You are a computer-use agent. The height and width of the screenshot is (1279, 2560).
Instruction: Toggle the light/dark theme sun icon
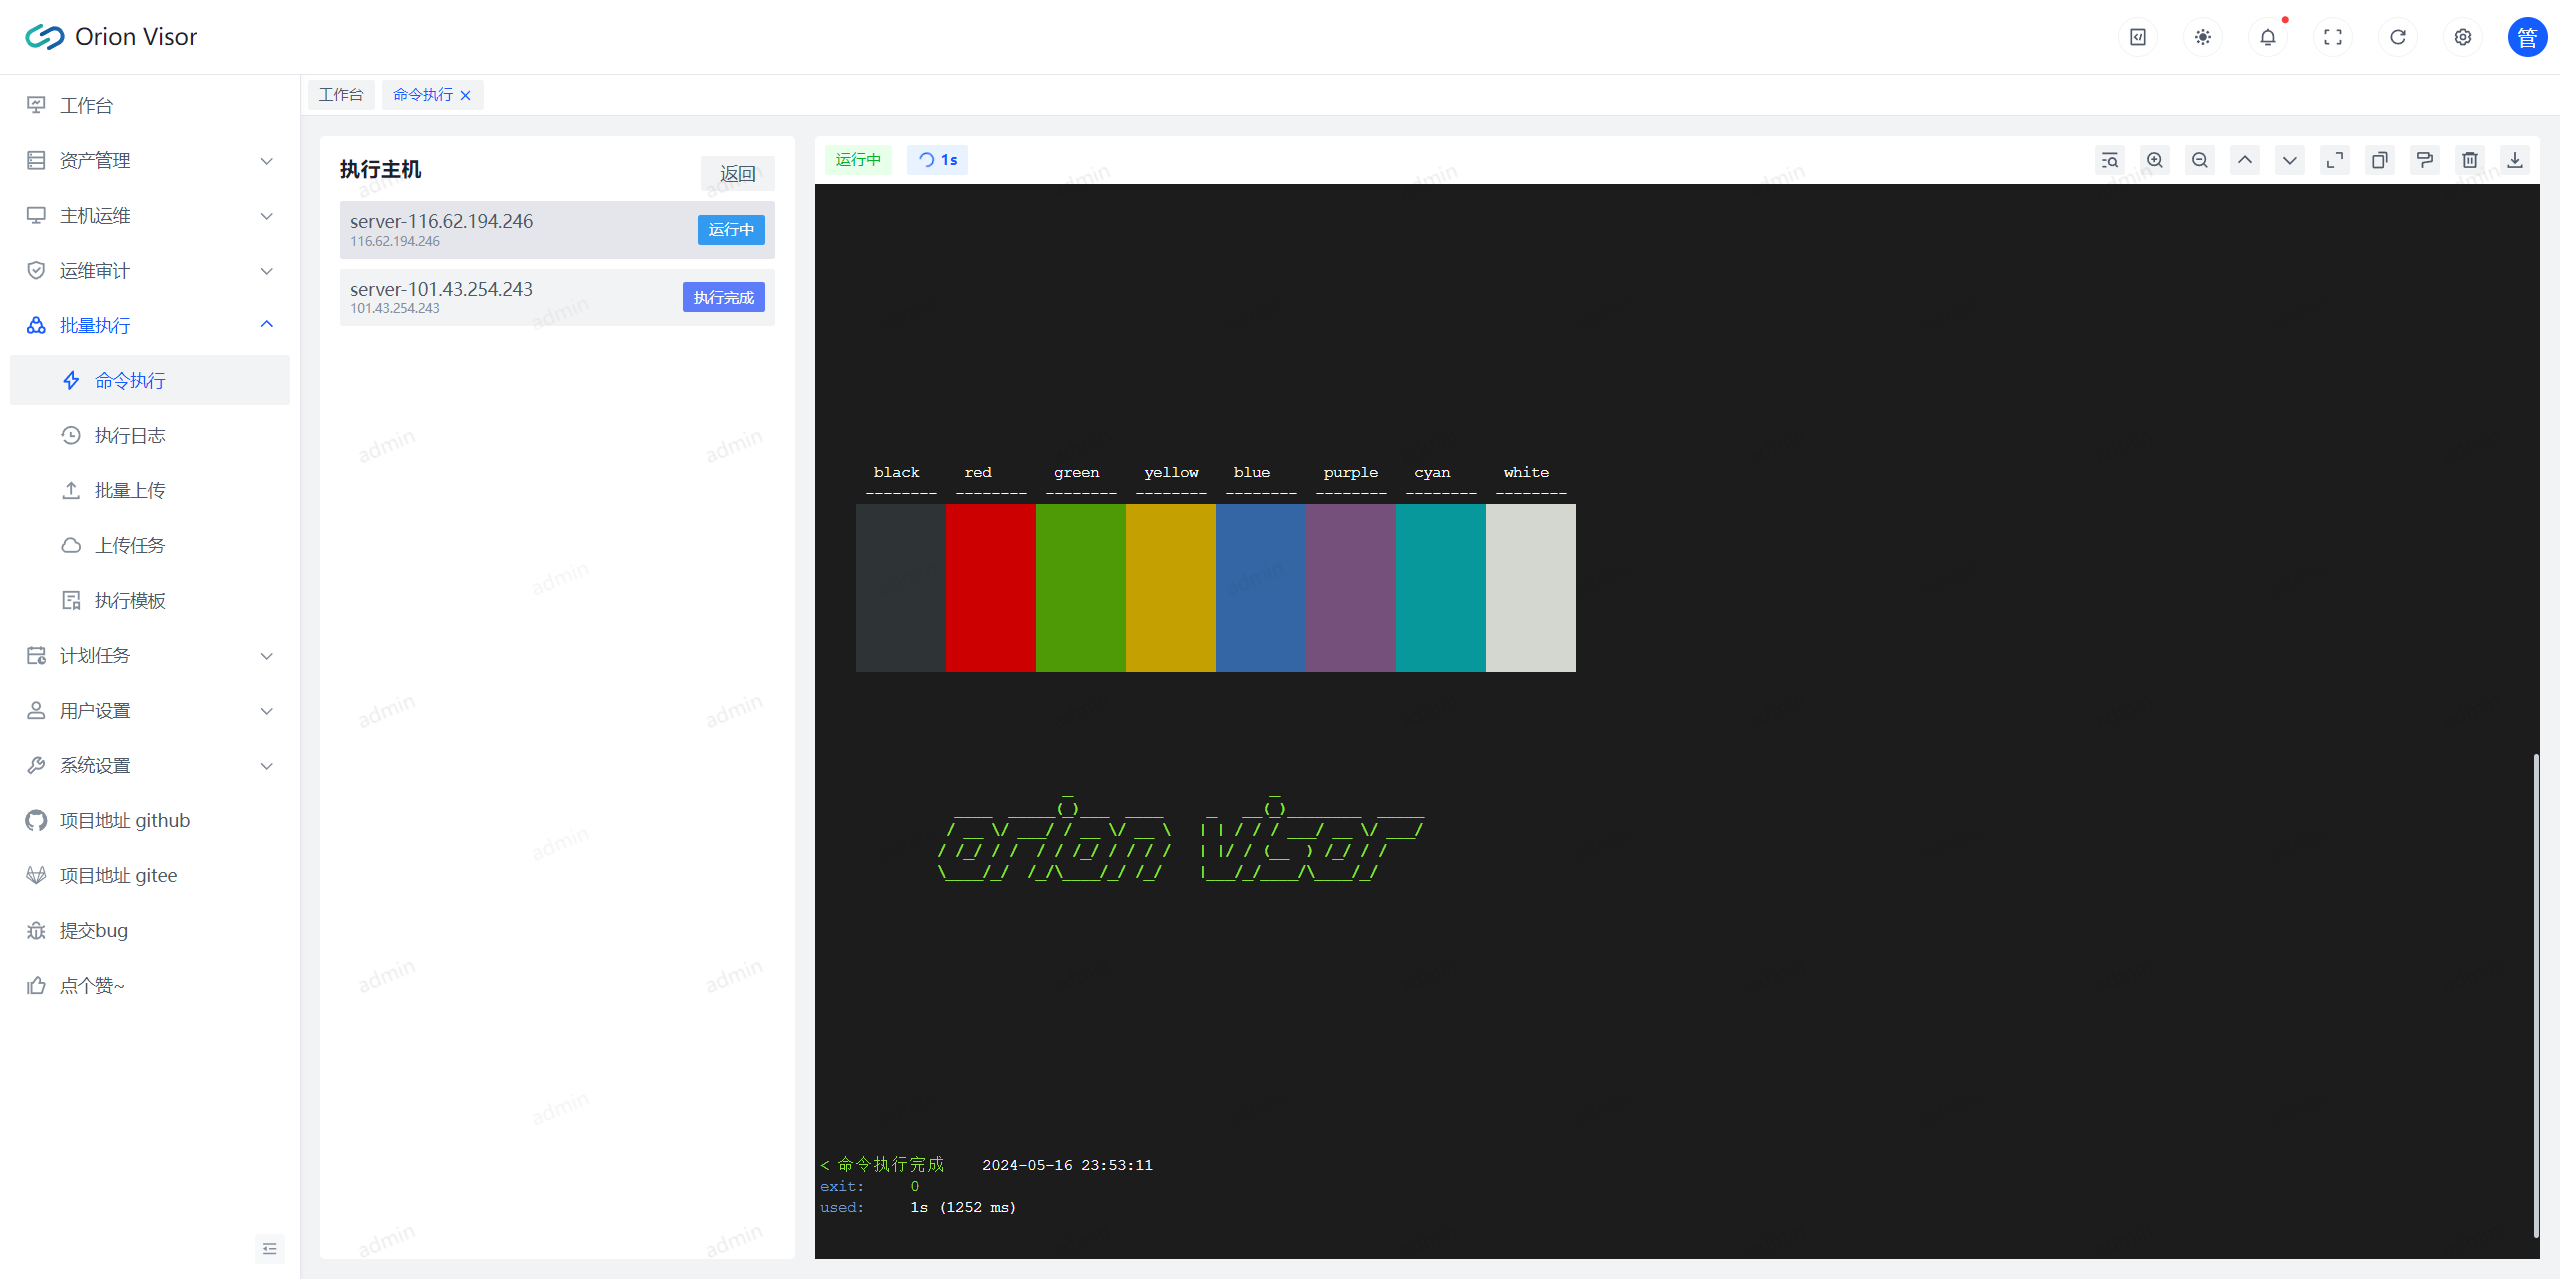(x=2203, y=37)
